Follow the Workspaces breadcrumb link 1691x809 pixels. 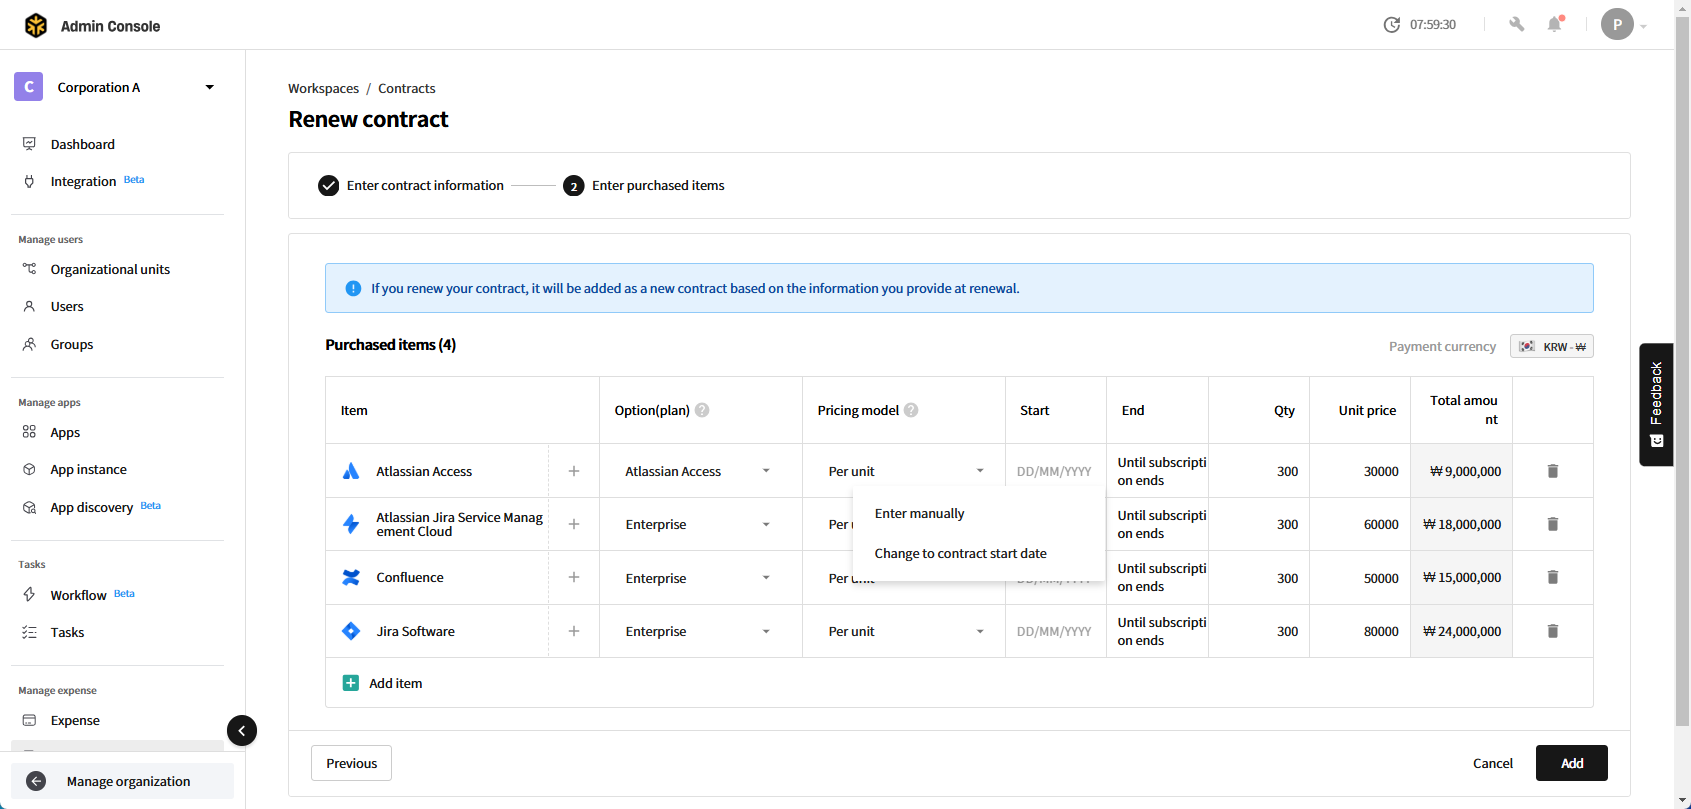point(323,88)
